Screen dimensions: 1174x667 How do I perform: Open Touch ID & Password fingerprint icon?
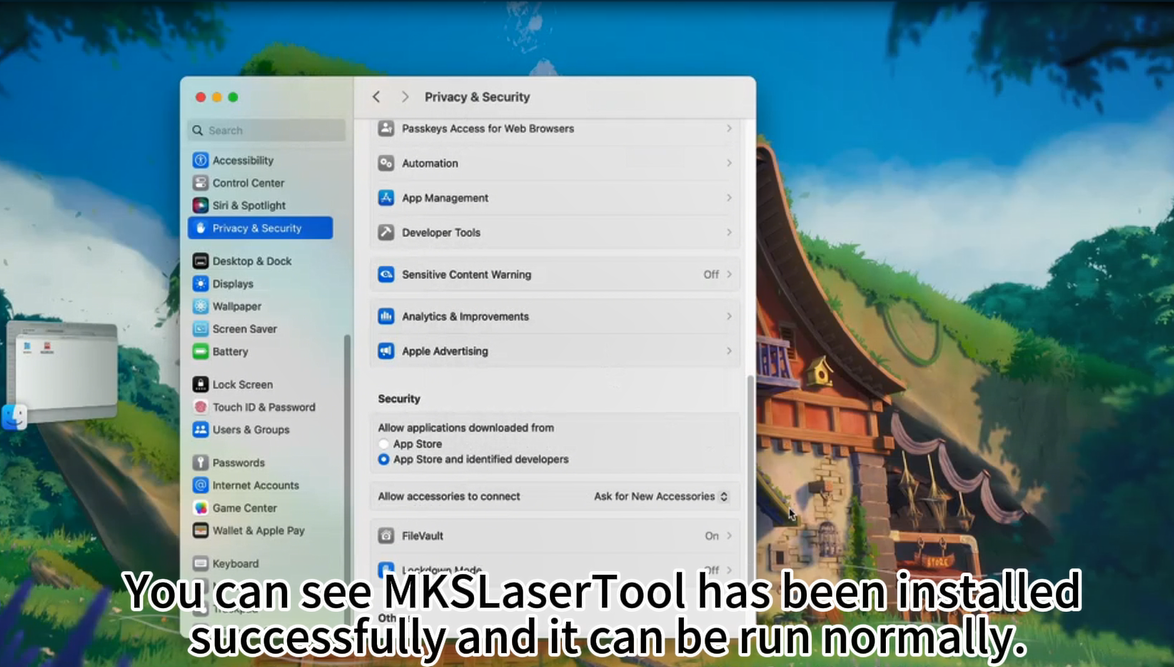(x=200, y=407)
